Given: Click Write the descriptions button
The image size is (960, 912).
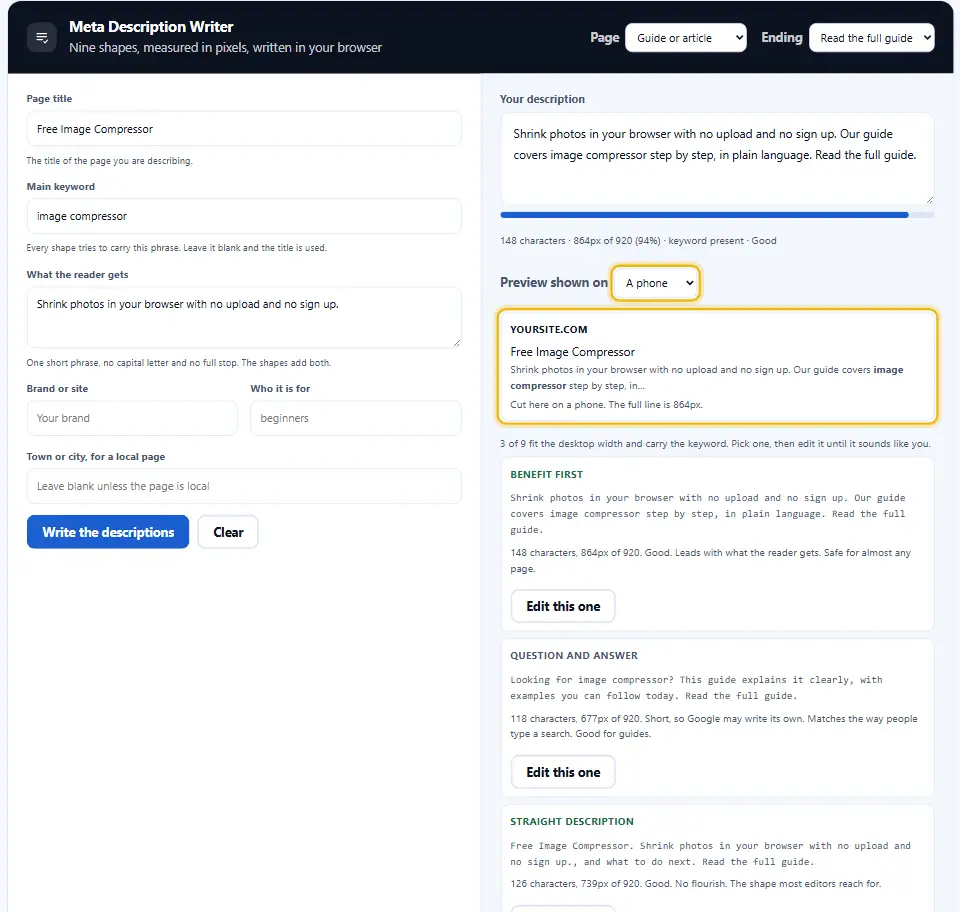Looking at the screenshot, I should [108, 532].
